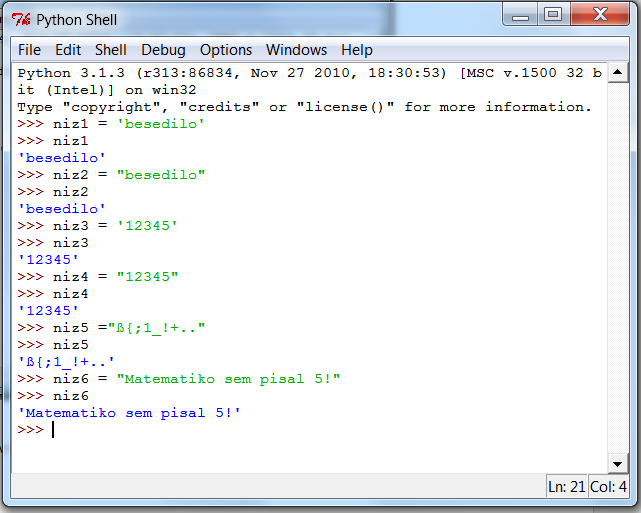
Task: Click the niz1 = 'besedilo' assignment line
Action: 112,124
